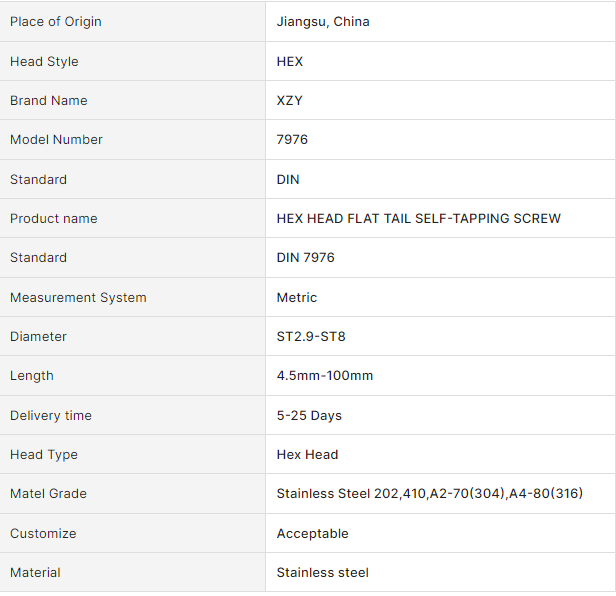Viewport: 616px width, 596px height.
Task: Click the model number value "7976"
Action: tap(292, 140)
